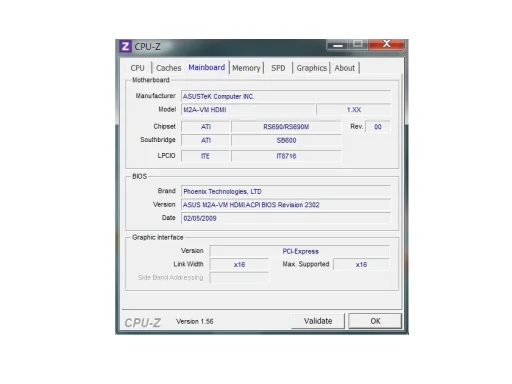Click the empty Side Band Addressing field

point(239,278)
